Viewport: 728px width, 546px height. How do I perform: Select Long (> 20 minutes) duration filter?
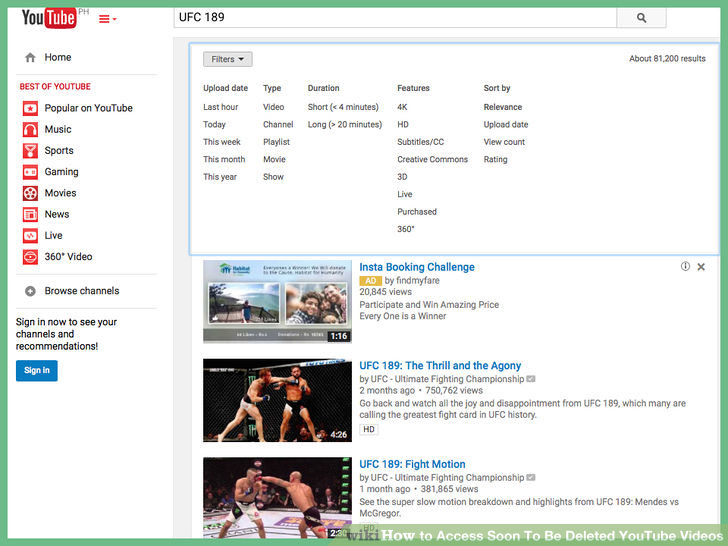pyautogui.click(x=344, y=124)
